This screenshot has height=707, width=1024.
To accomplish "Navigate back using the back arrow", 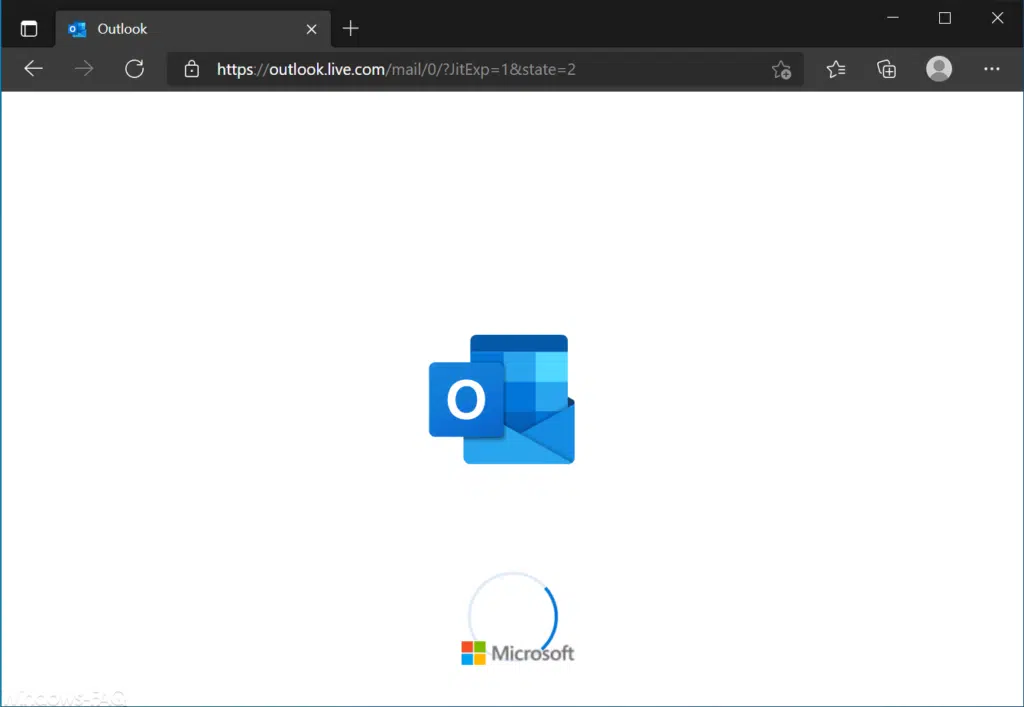I will tap(33, 69).
